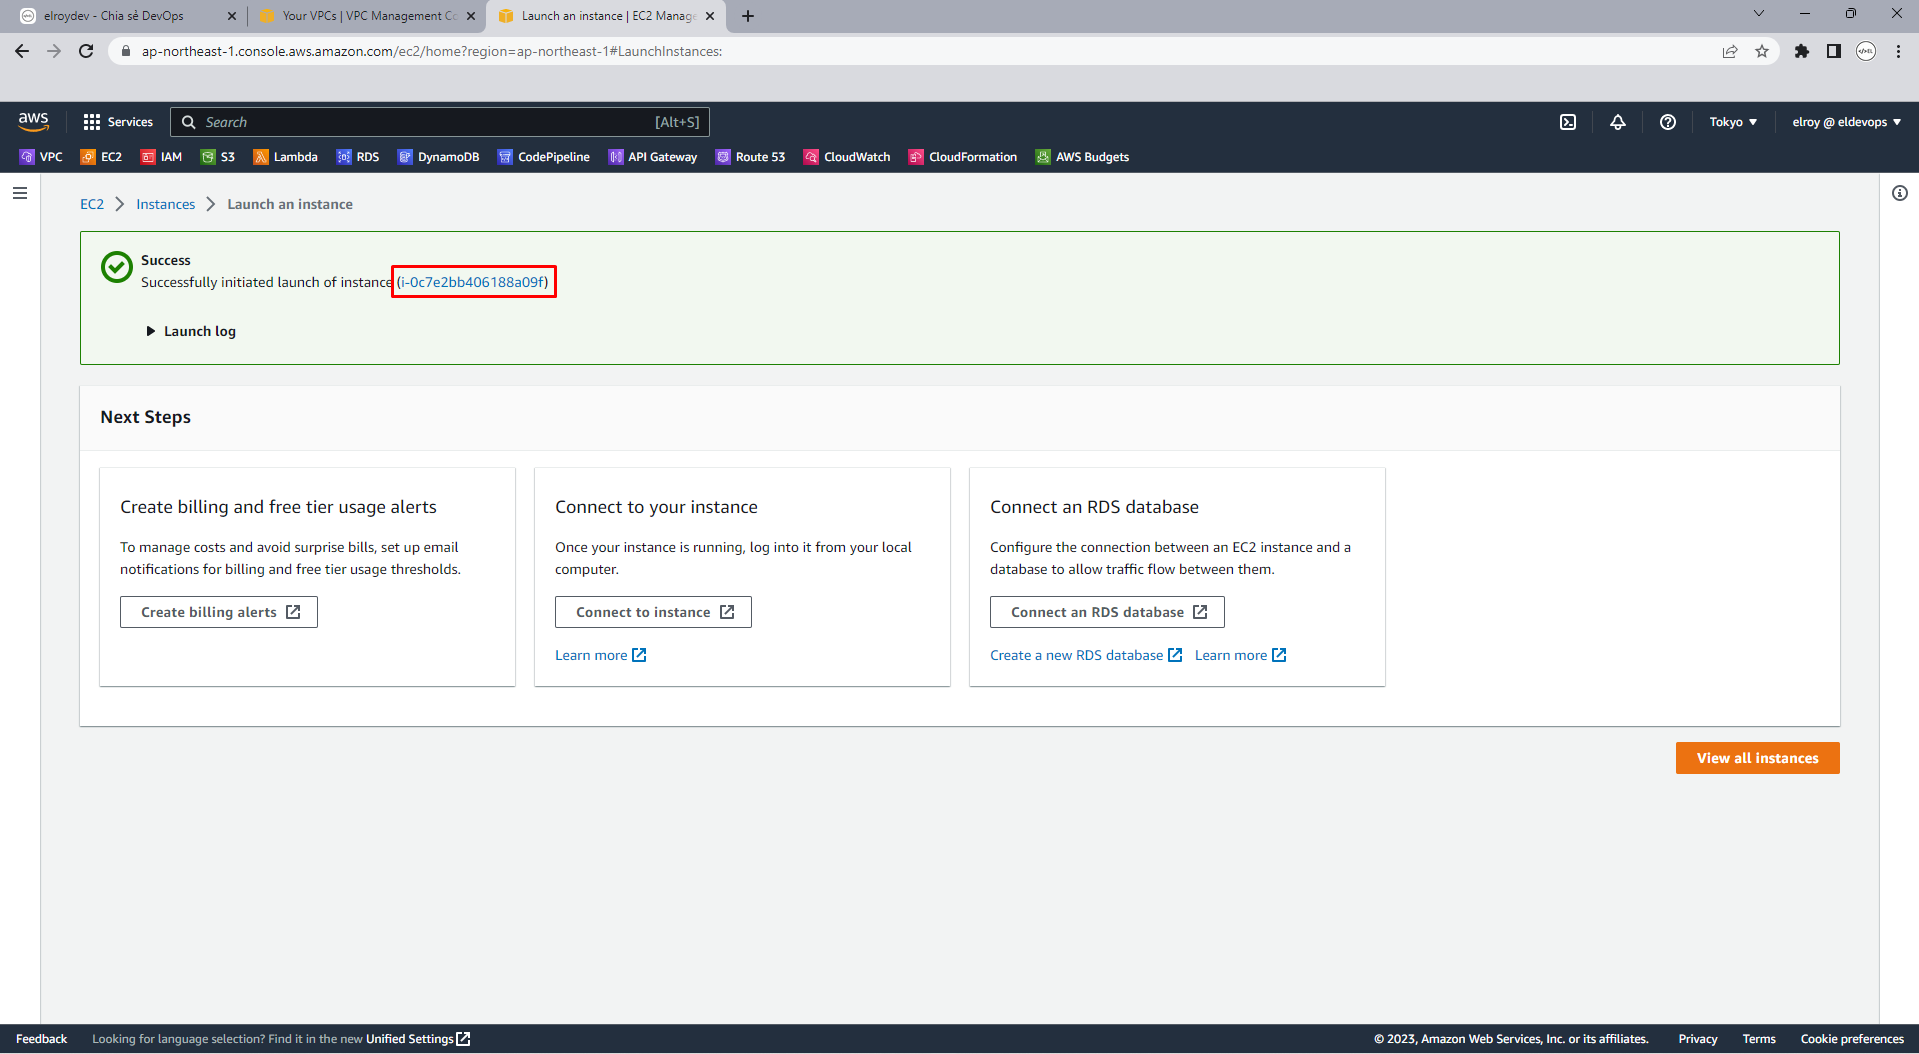Open a new browser tab
The height and width of the screenshot is (1054, 1919).
click(748, 16)
